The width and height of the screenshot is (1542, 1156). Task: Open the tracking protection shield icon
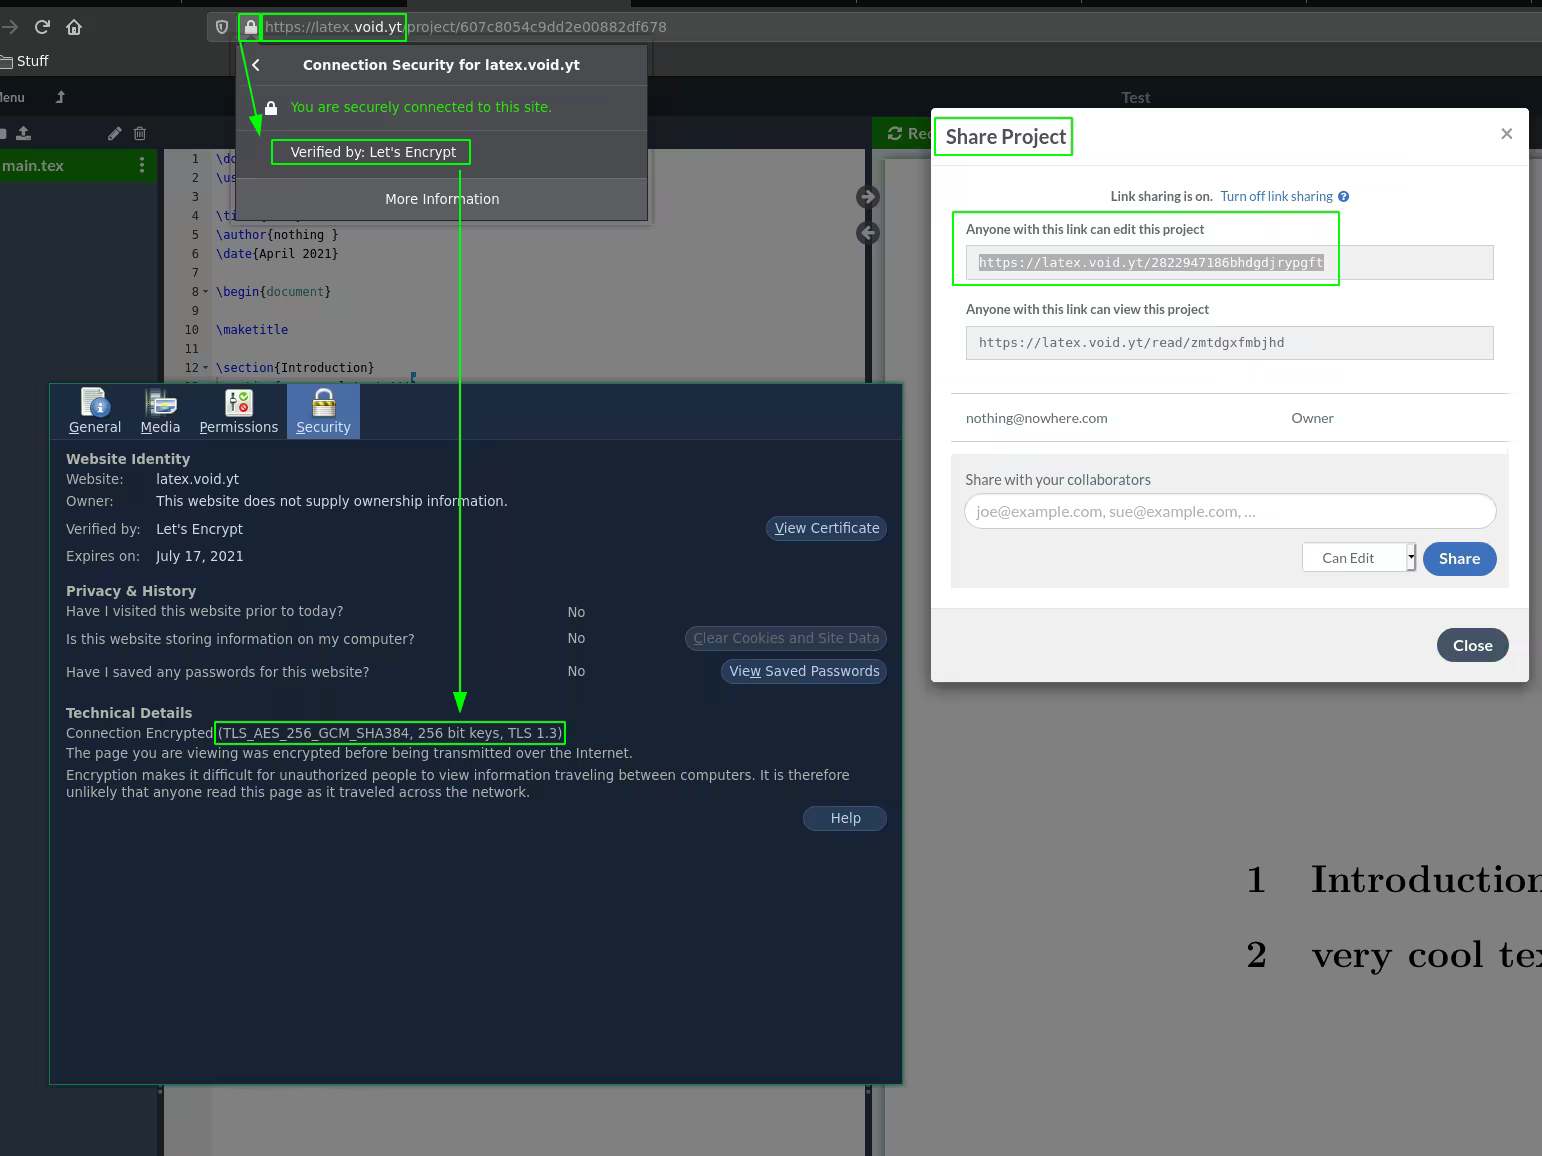222,27
